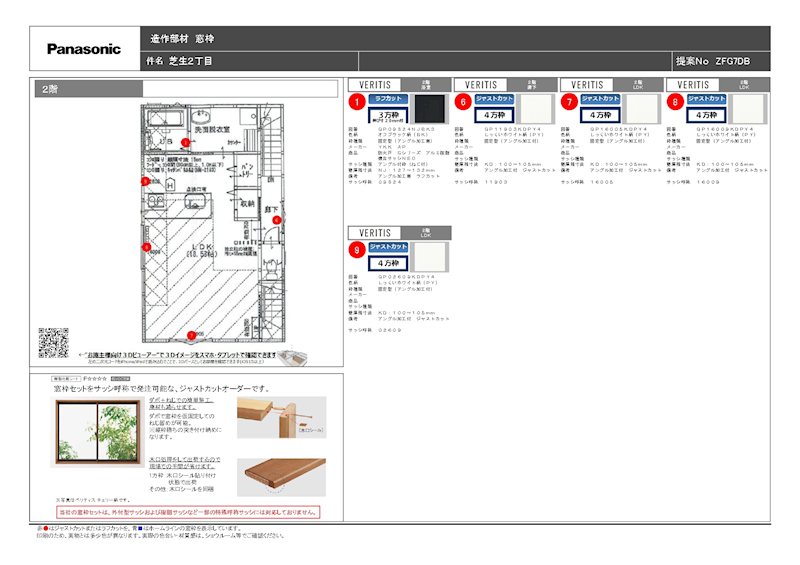Click the ジャストカット badge for item 7
Image resolution: width=800 pixels, height=565 pixels.
pos(601,99)
